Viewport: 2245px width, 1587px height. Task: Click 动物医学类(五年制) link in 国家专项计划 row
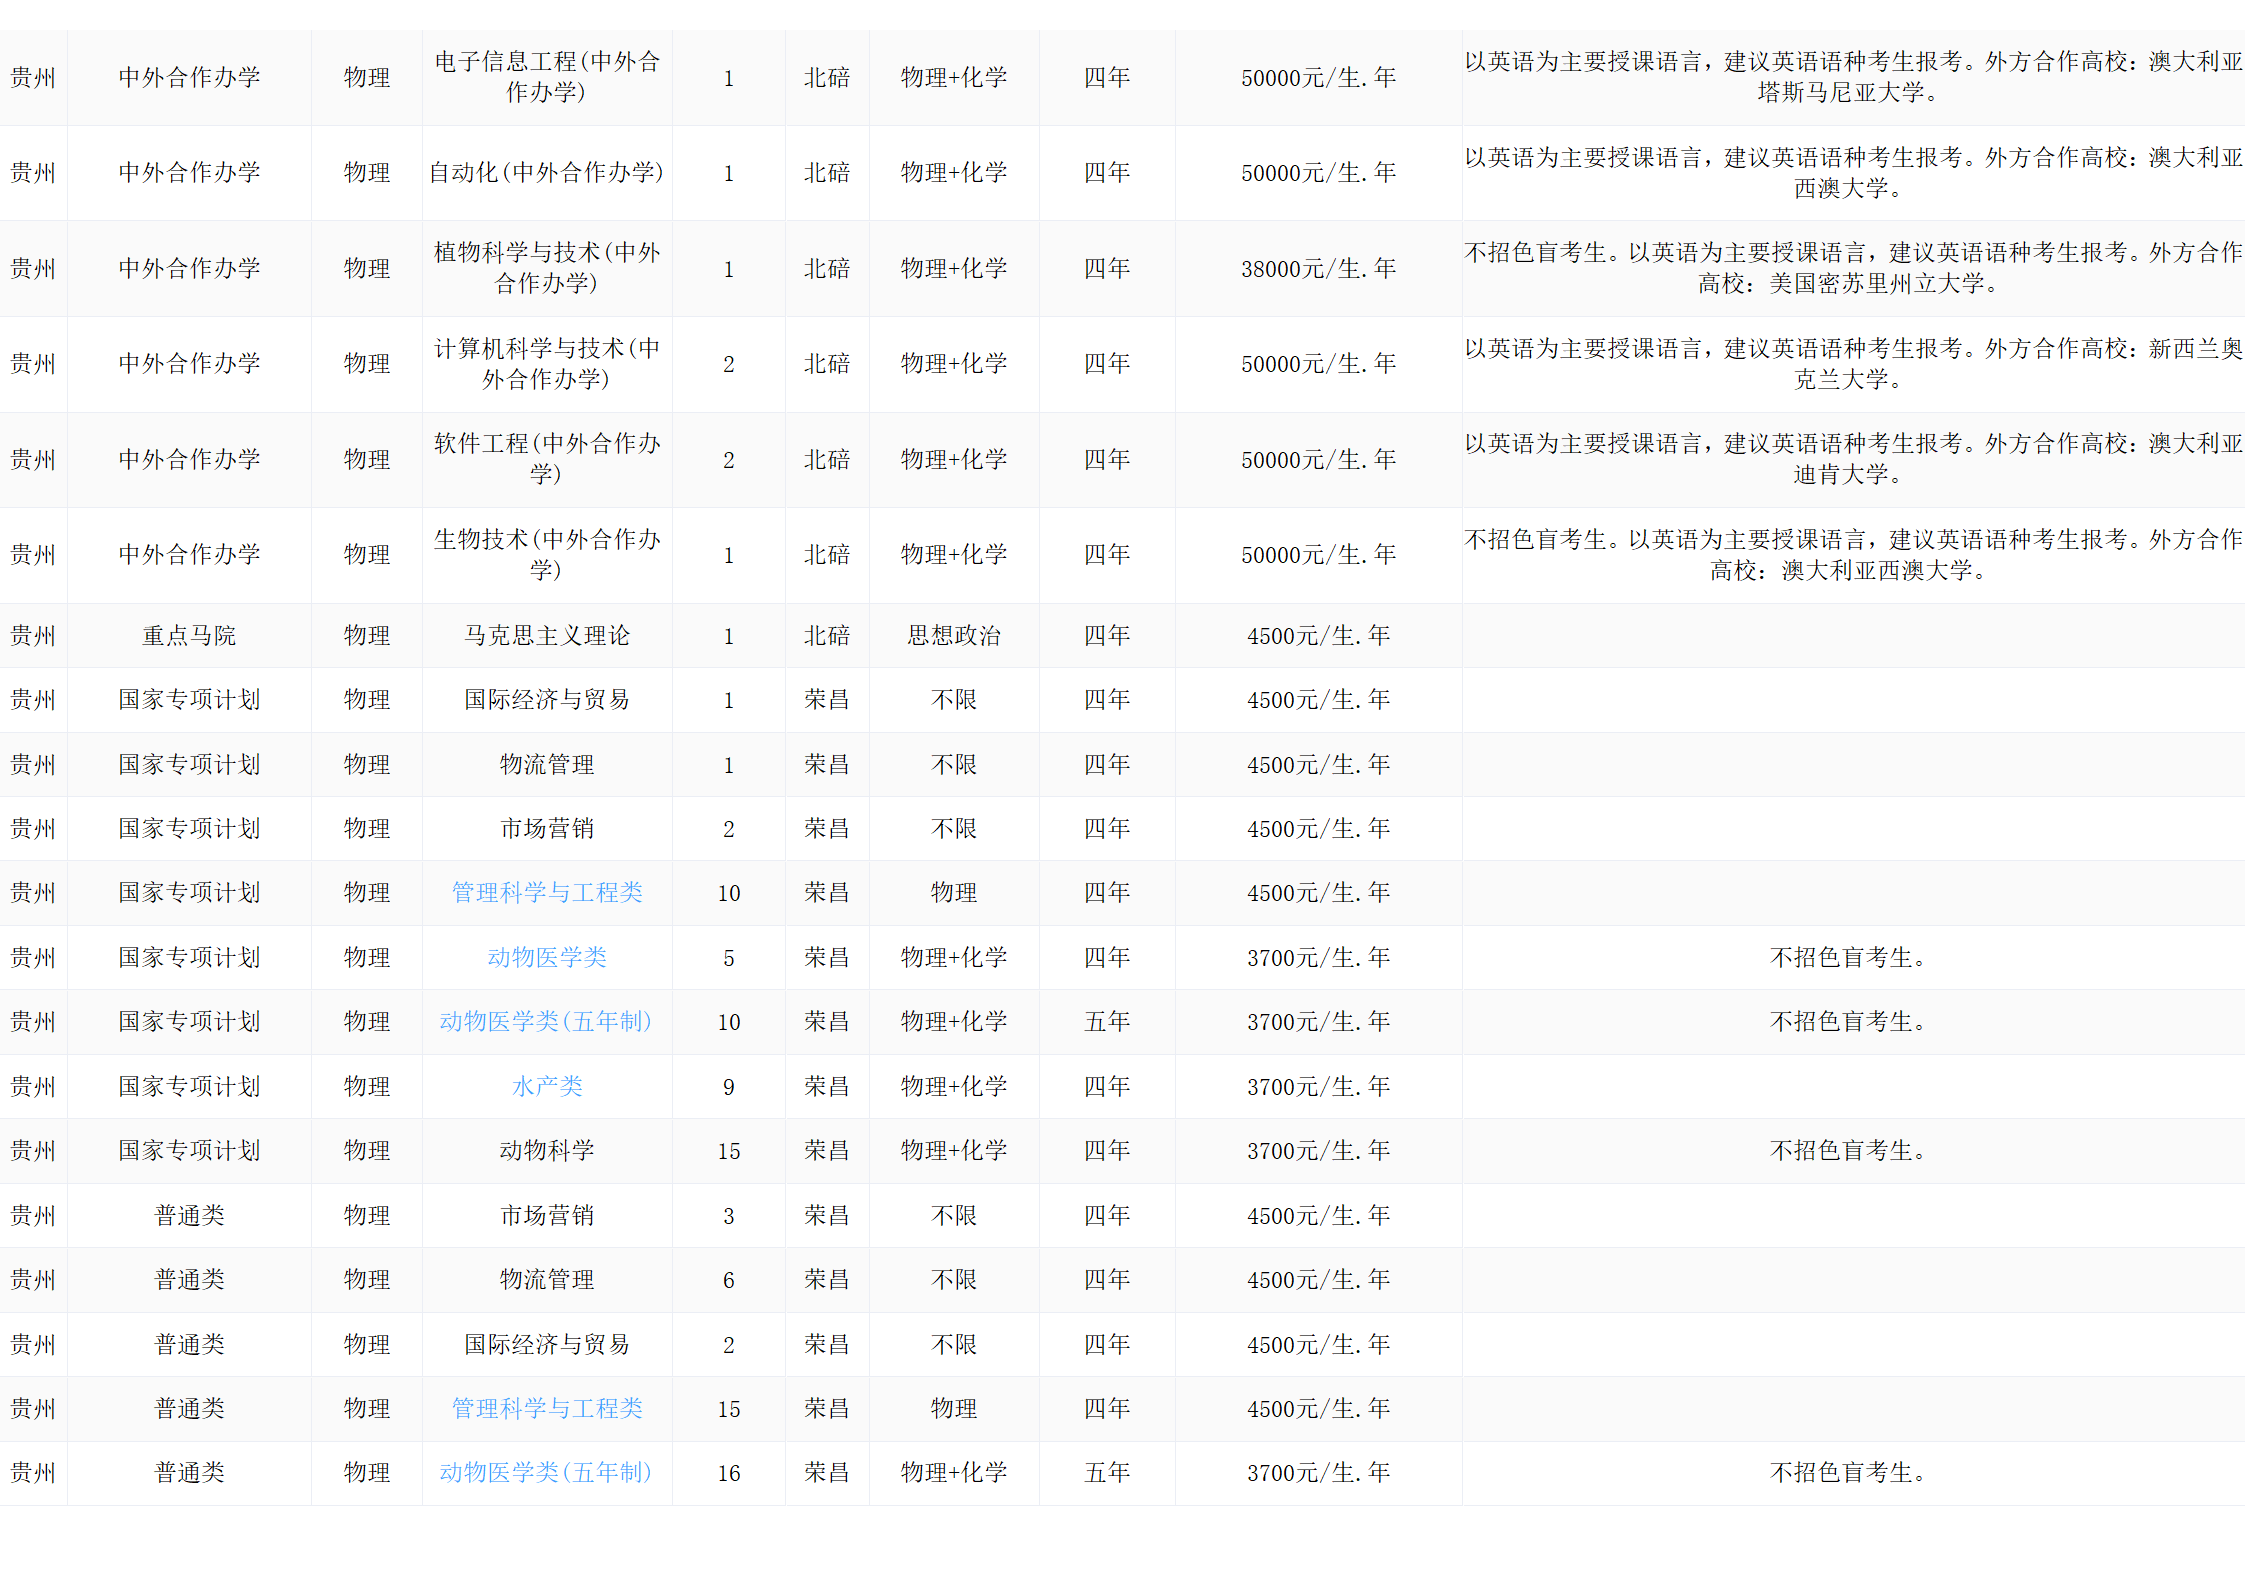click(x=545, y=1021)
